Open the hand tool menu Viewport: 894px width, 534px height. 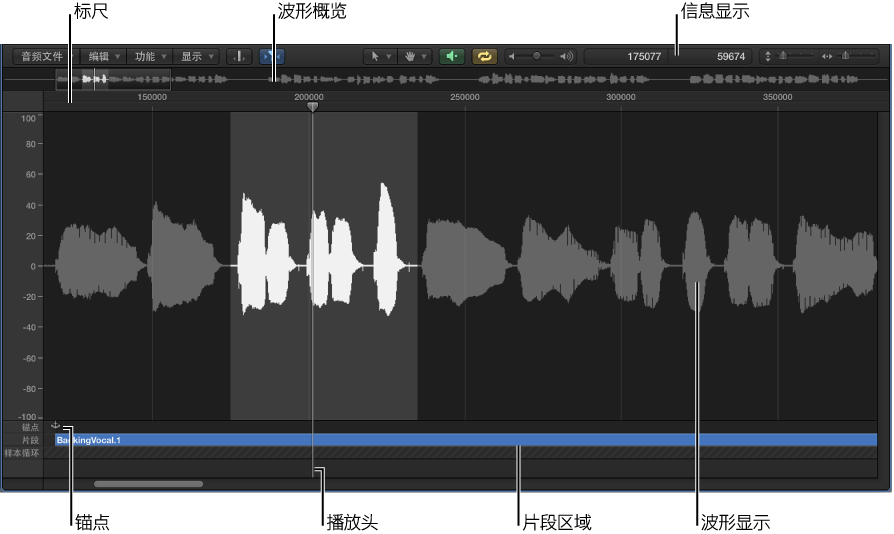[x=415, y=56]
